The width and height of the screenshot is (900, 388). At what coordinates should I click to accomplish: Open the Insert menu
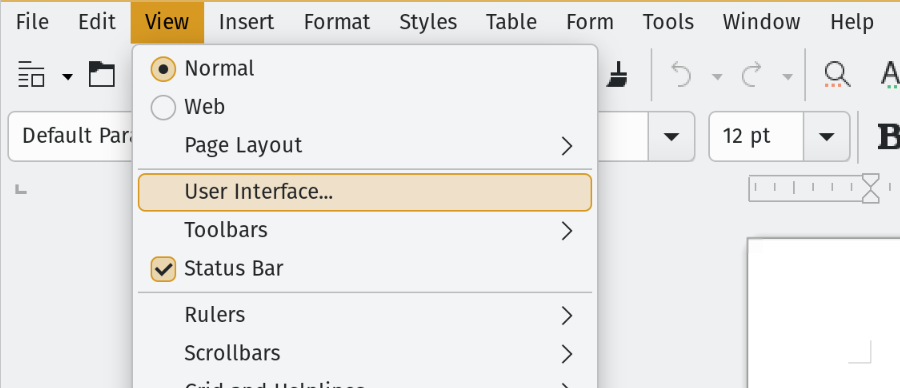point(246,22)
